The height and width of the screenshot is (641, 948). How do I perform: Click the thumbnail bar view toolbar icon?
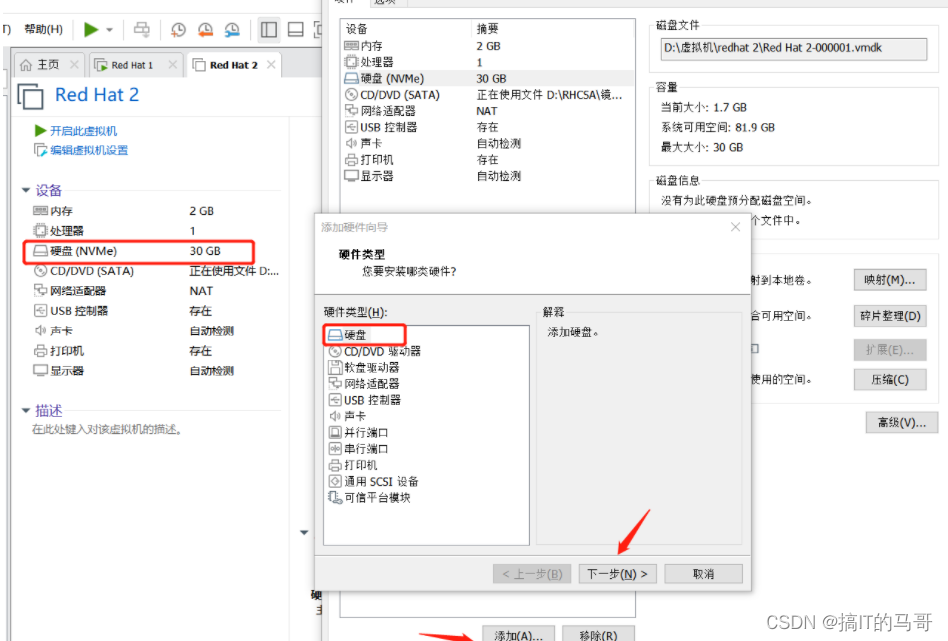(296, 29)
